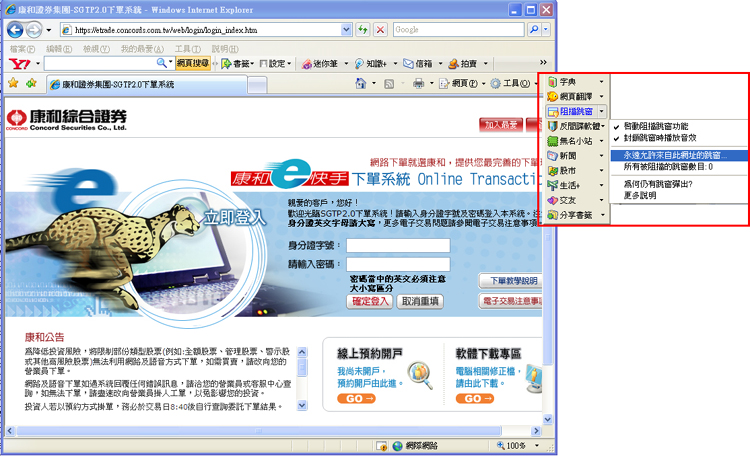This screenshot has height=456, width=750.
Task: Click the 加入最愛 add favorite button
Action: tap(501, 125)
